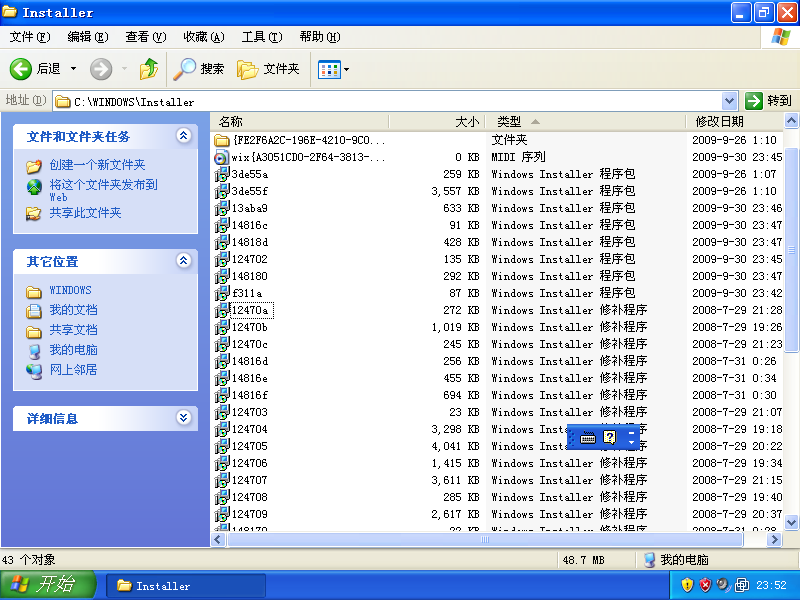This screenshot has height=600, width=800.
Task: Sort by the 类型 column header
Action: click(586, 121)
